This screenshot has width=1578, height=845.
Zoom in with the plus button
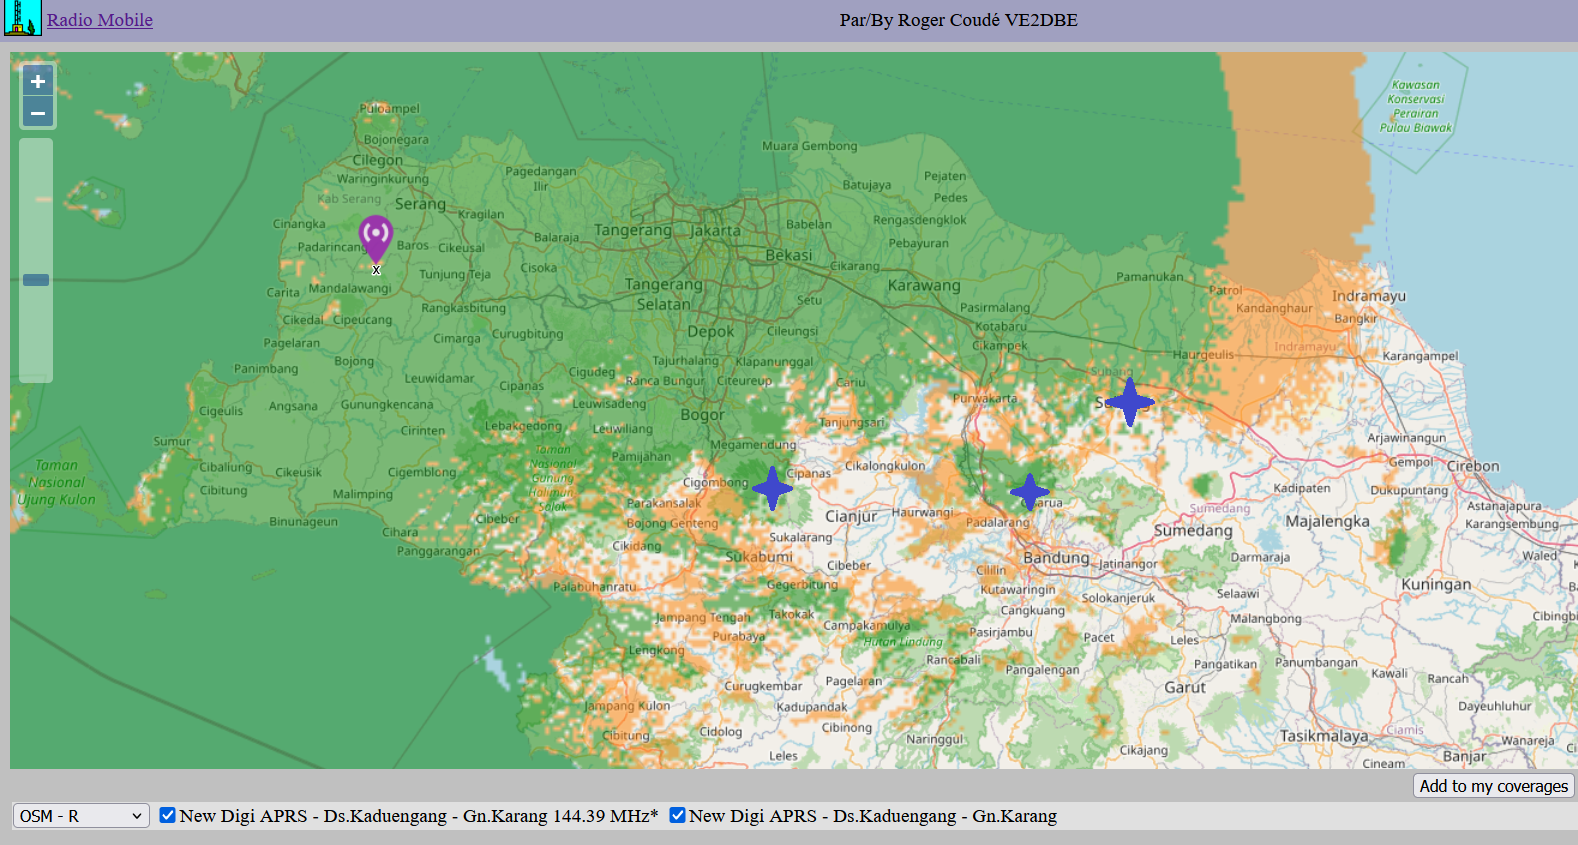coord(38,82)
